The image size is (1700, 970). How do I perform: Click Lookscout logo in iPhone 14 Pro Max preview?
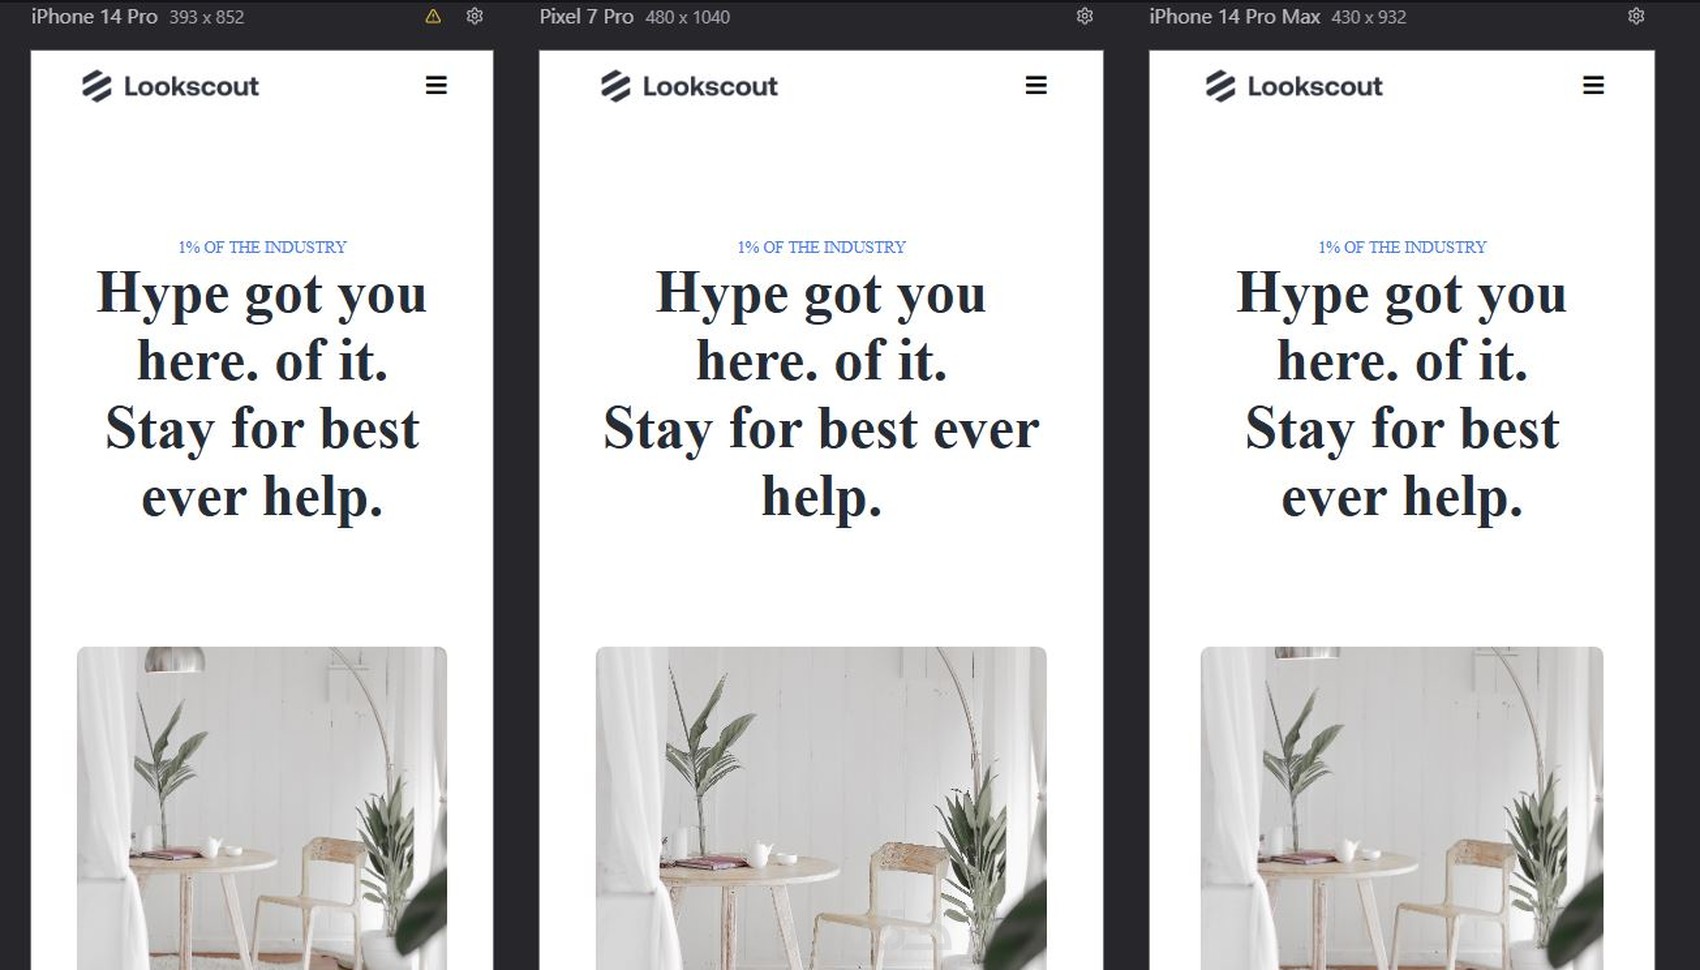coord(1294,86)
